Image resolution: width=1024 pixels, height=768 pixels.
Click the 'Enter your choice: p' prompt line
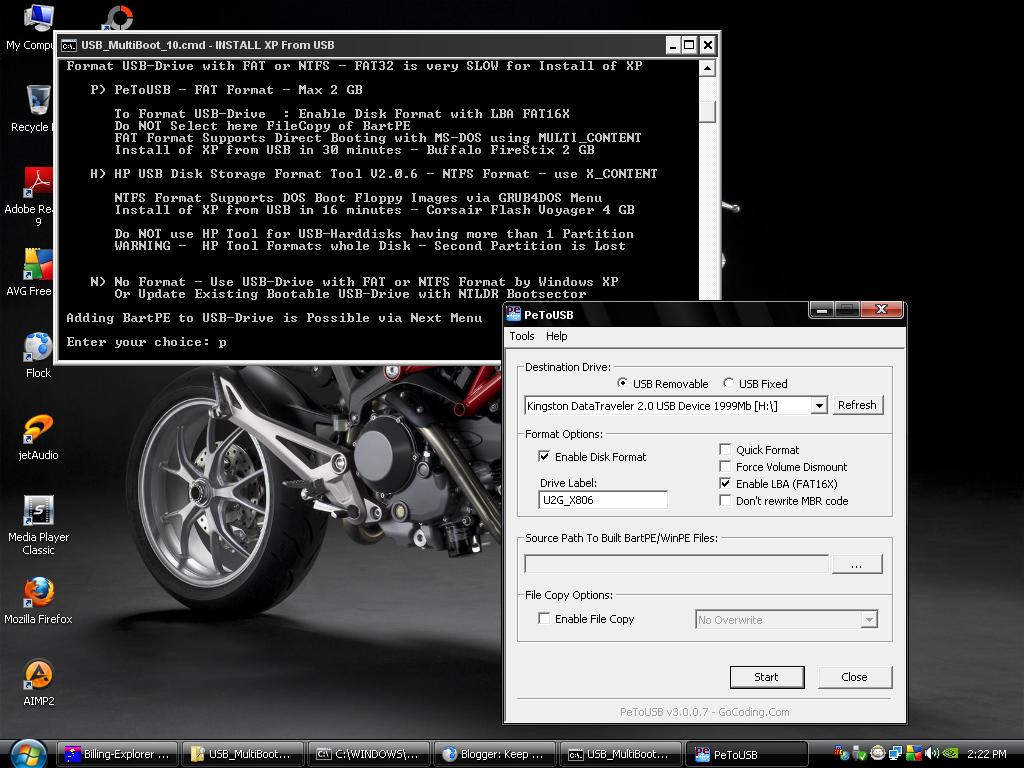coord(146,342)
